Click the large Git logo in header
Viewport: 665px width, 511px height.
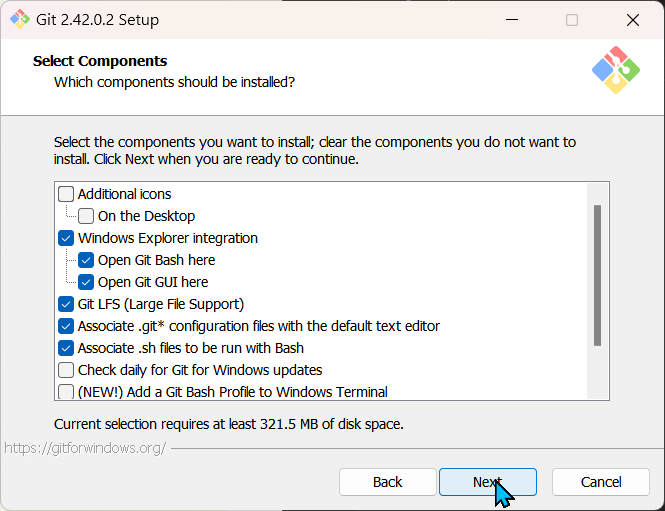point(616,70)
